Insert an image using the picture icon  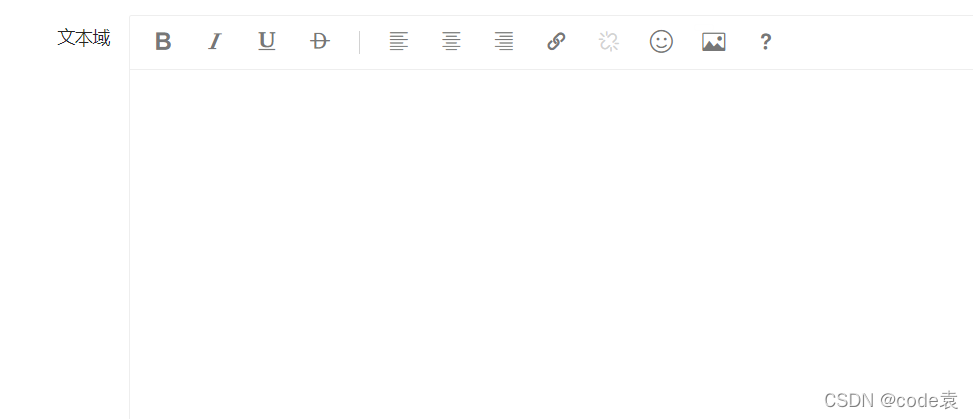(714, 42)
